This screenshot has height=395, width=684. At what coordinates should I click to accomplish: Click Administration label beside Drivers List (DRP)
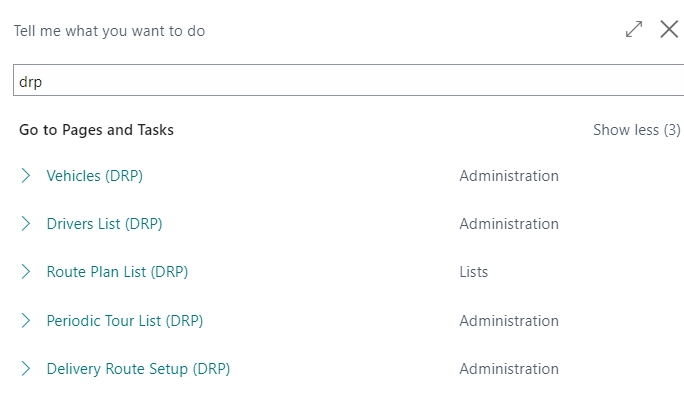(509, 224)
